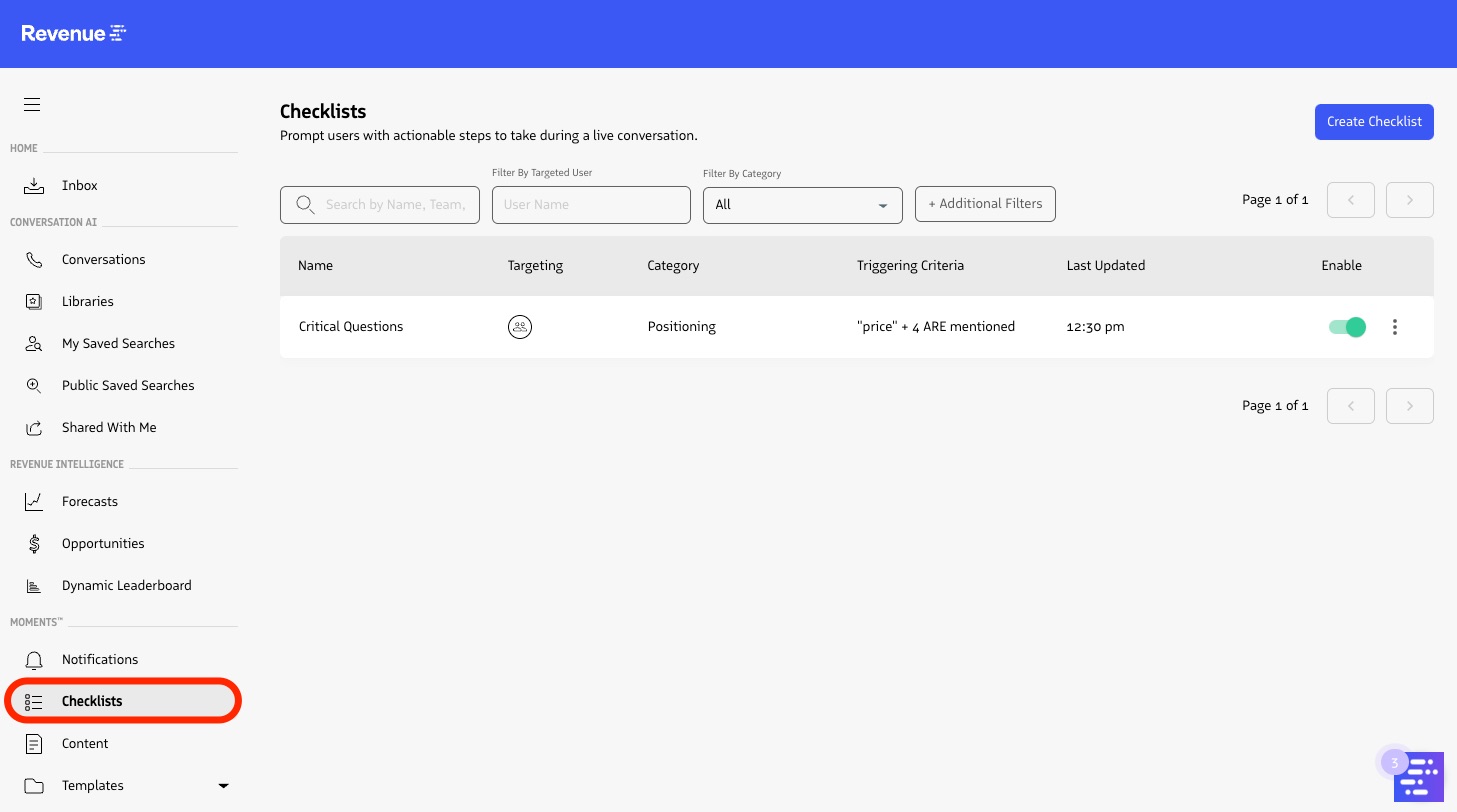Open the Filter By Category dropdown
The height and width of the screenshot is (812, 1457).
[803, 204]
